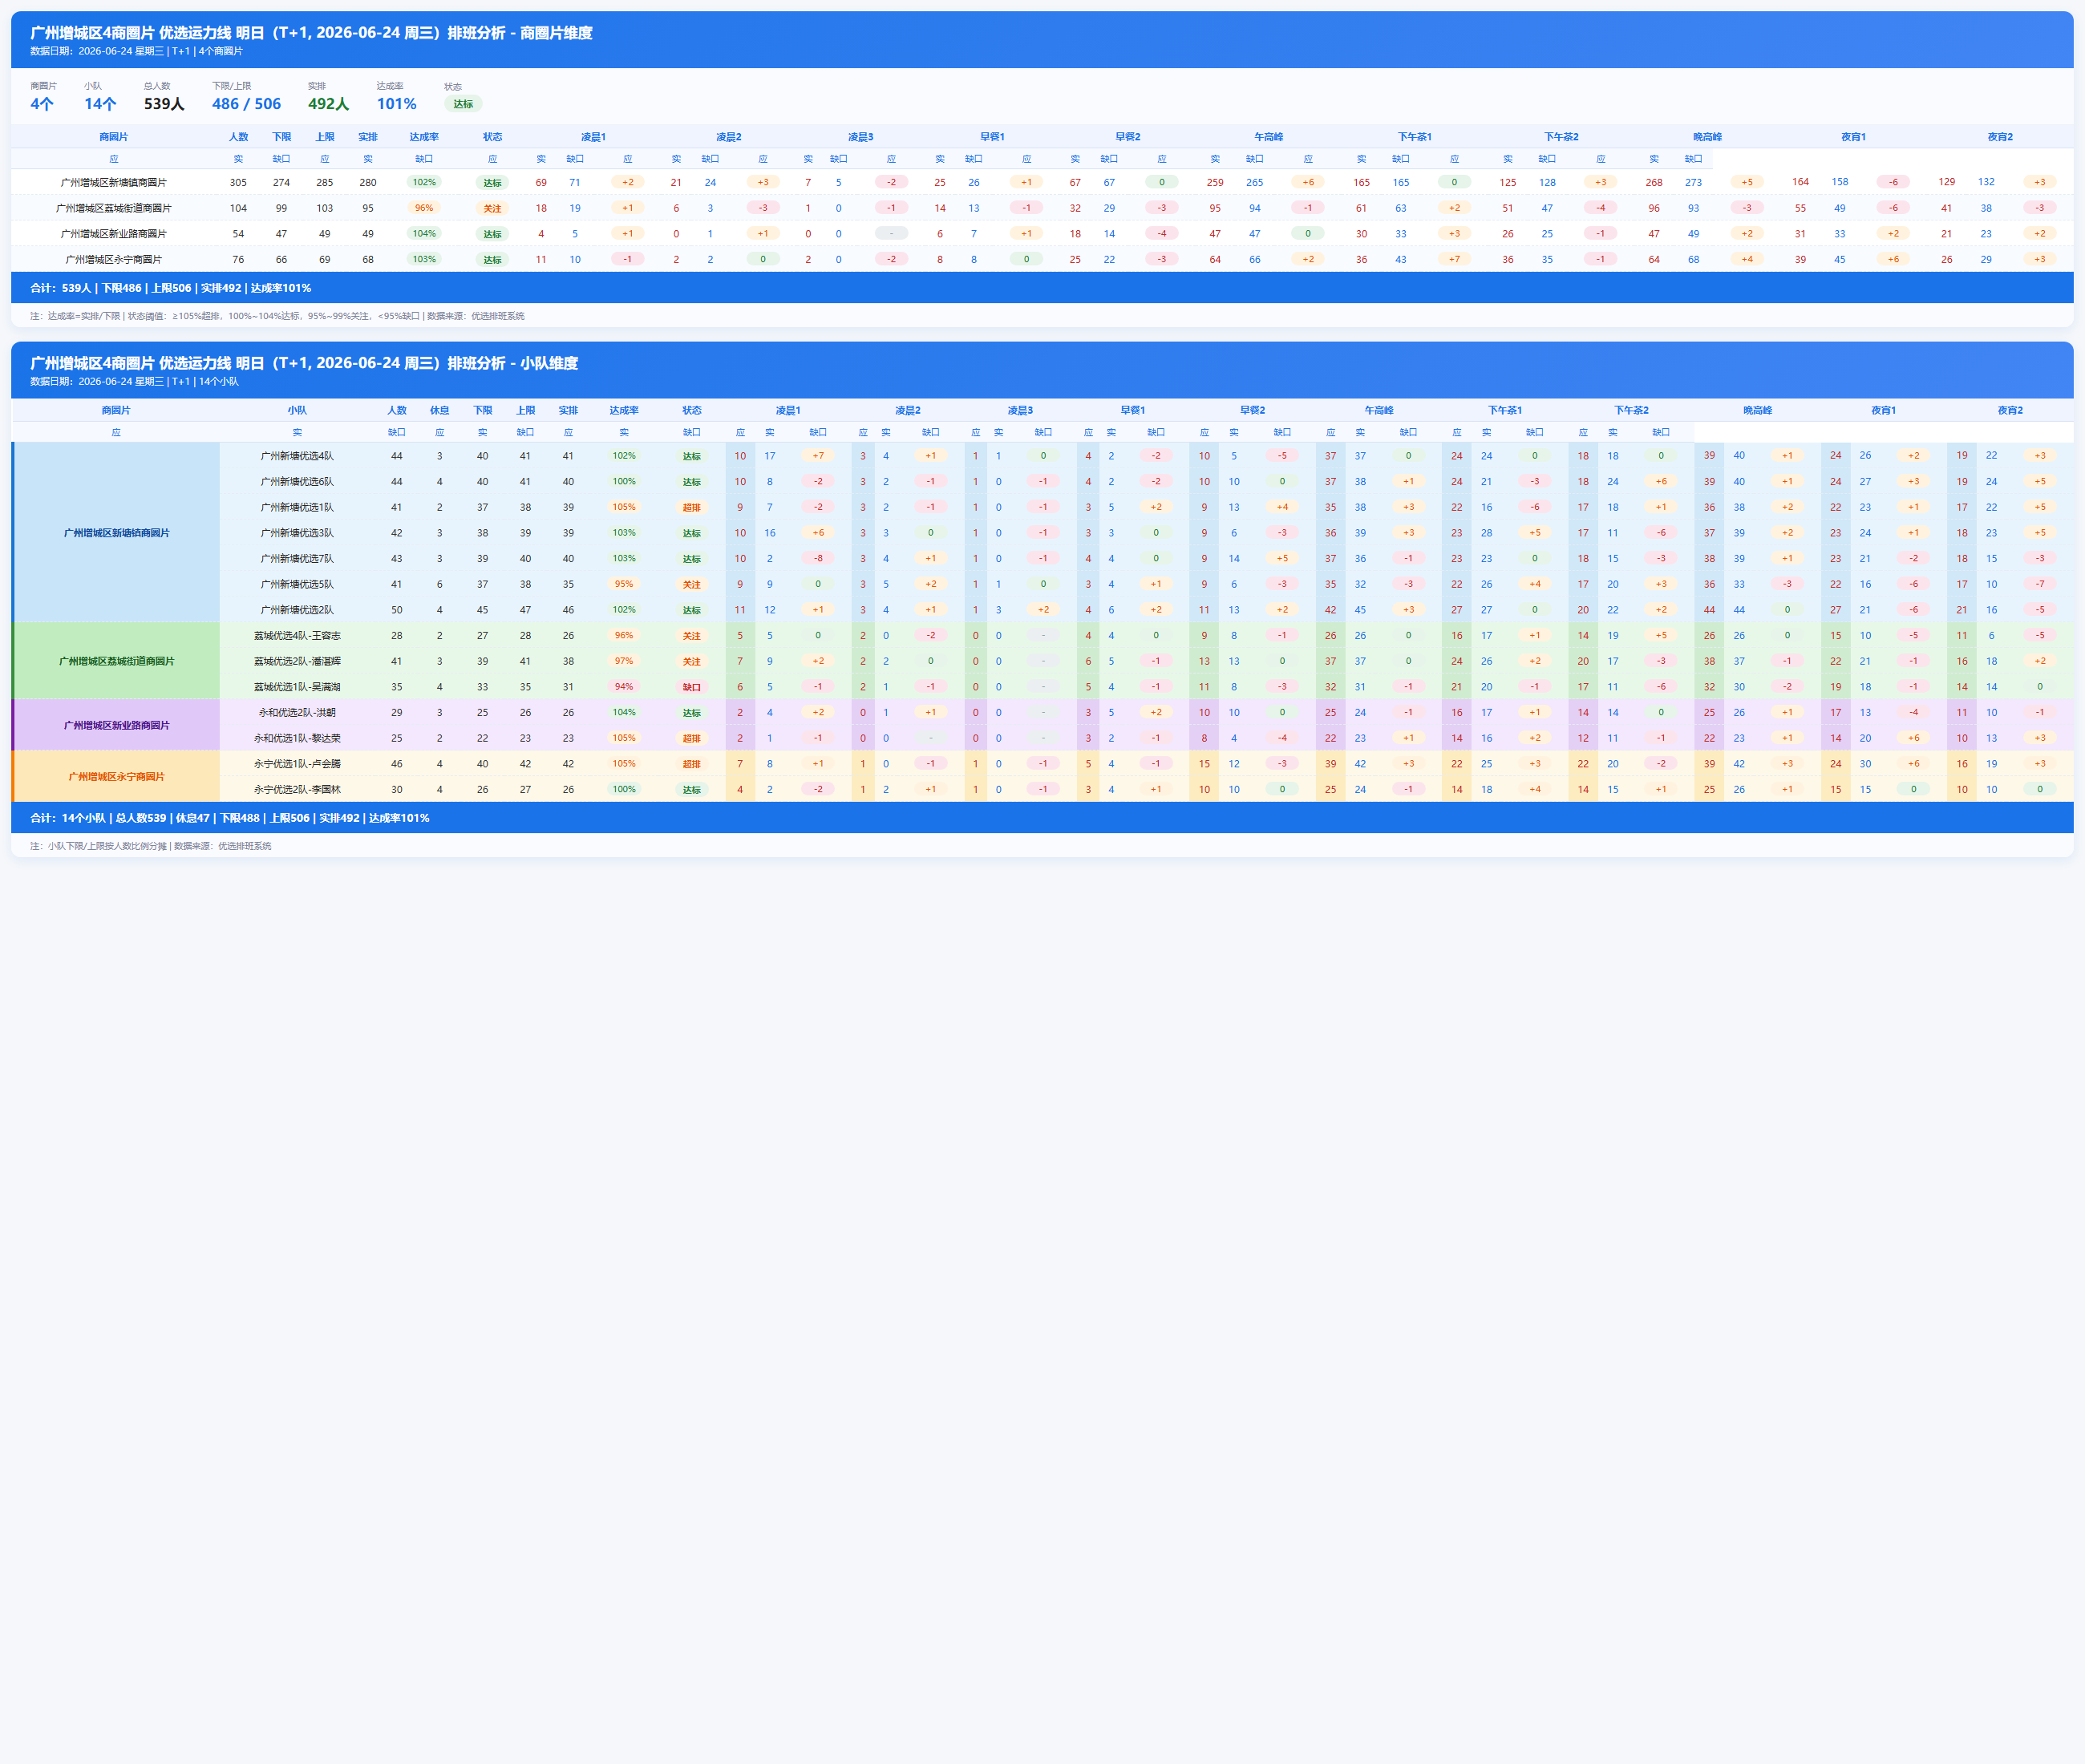Click the 商圈片维度 report title
Viewport: 2085px width, 1764px height.
tap(311, 33)
